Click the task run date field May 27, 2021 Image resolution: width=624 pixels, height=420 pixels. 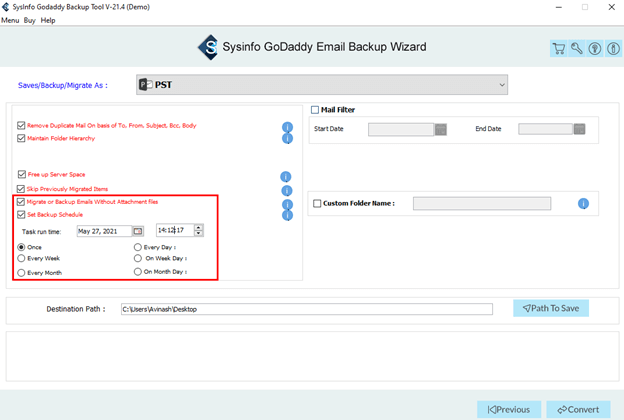[104, 231]
